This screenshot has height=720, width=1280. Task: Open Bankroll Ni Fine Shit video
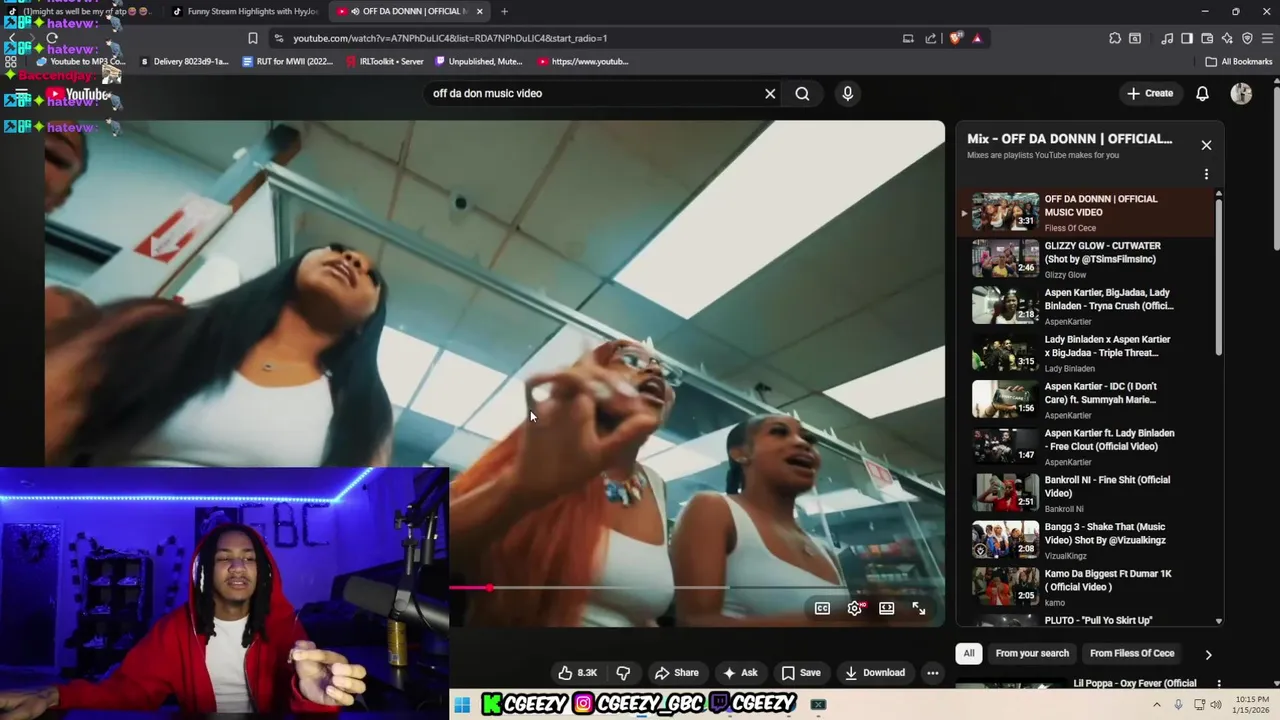click(x=1085, y=493)
